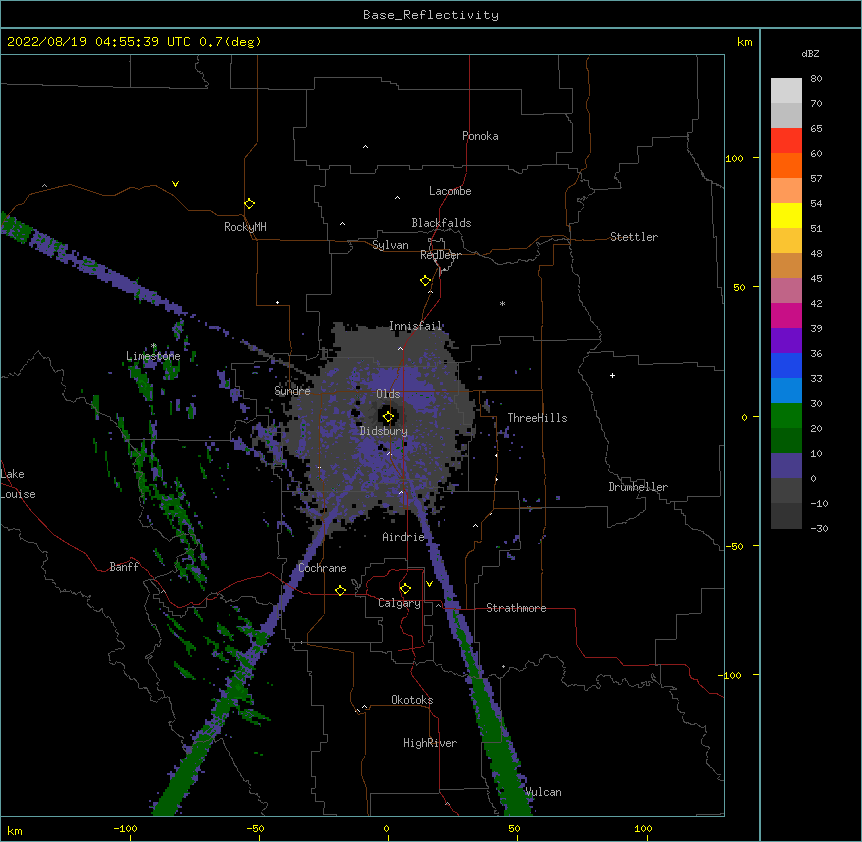Select the Okotoks label
This screenshot has width=862, height=842.
(412, 700)
